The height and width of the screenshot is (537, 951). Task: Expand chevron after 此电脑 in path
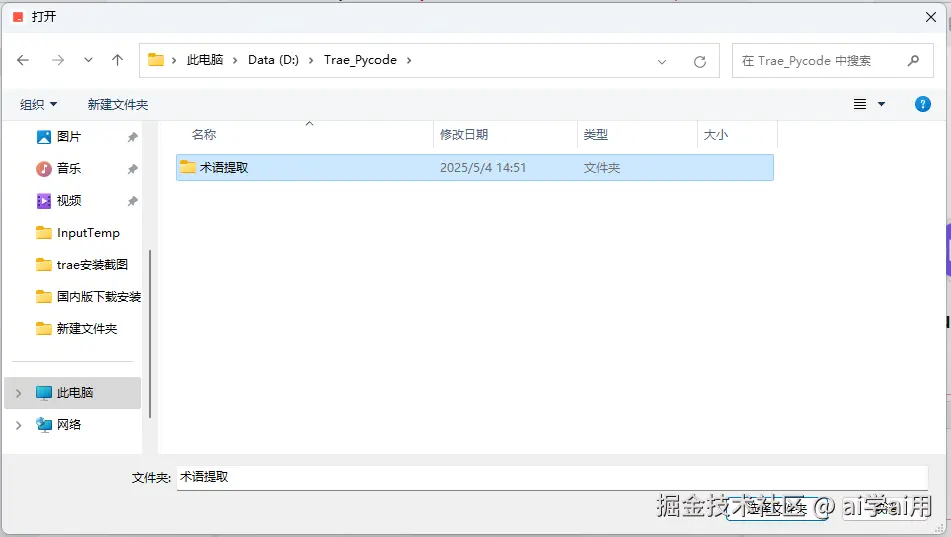click(235, 60)
